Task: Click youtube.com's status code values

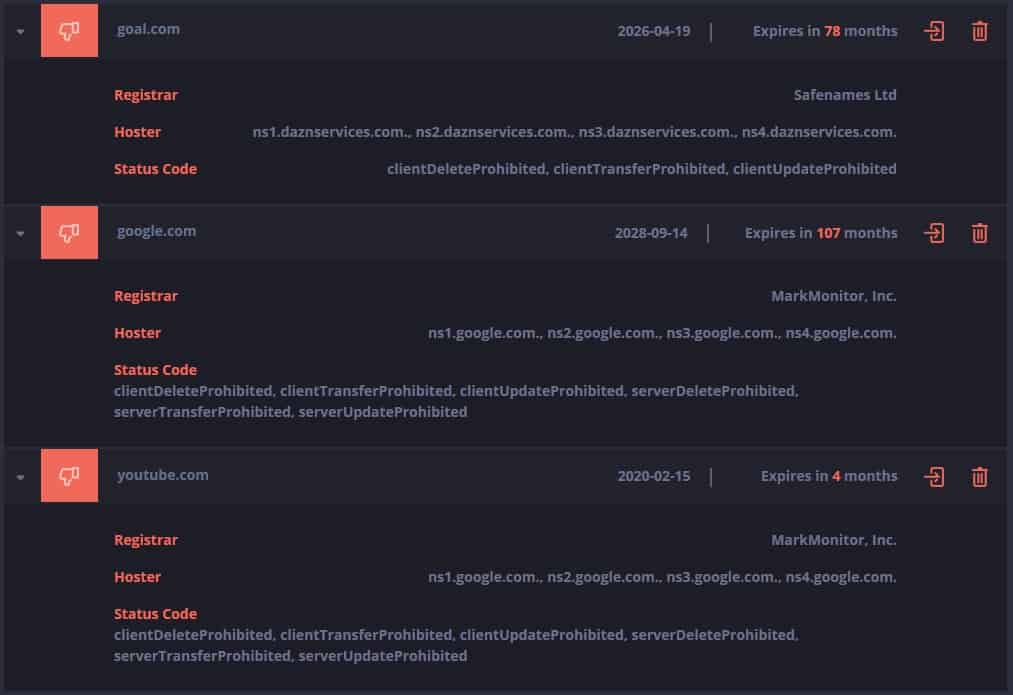Action: pos(456,645)
